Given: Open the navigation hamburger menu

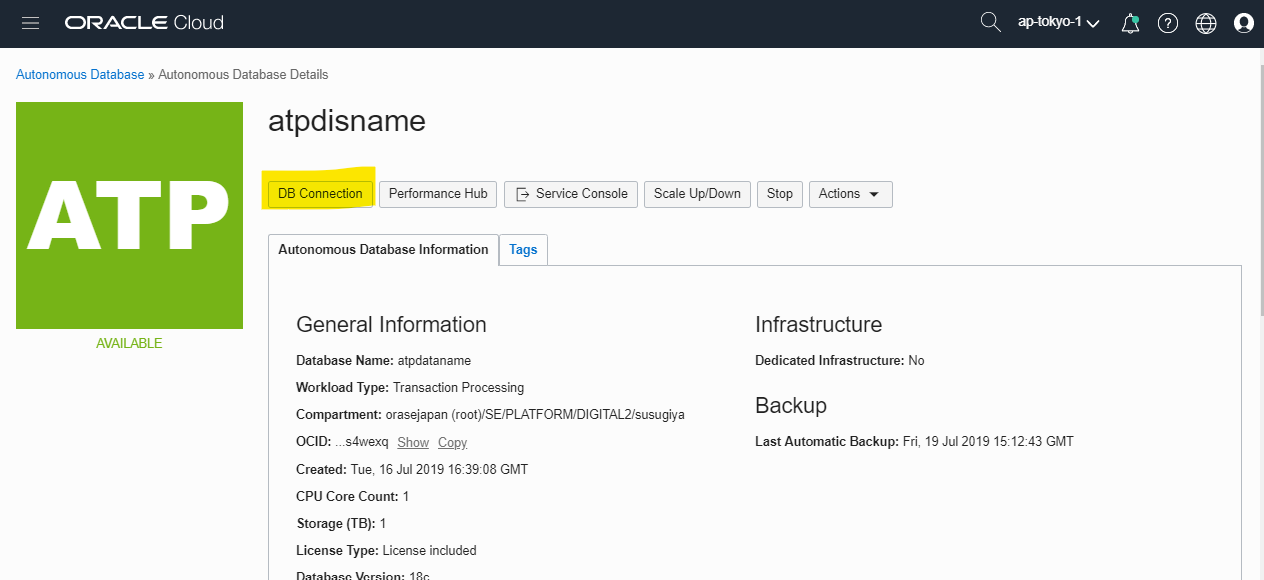Looking at the screenshot, I should point(30,23).
